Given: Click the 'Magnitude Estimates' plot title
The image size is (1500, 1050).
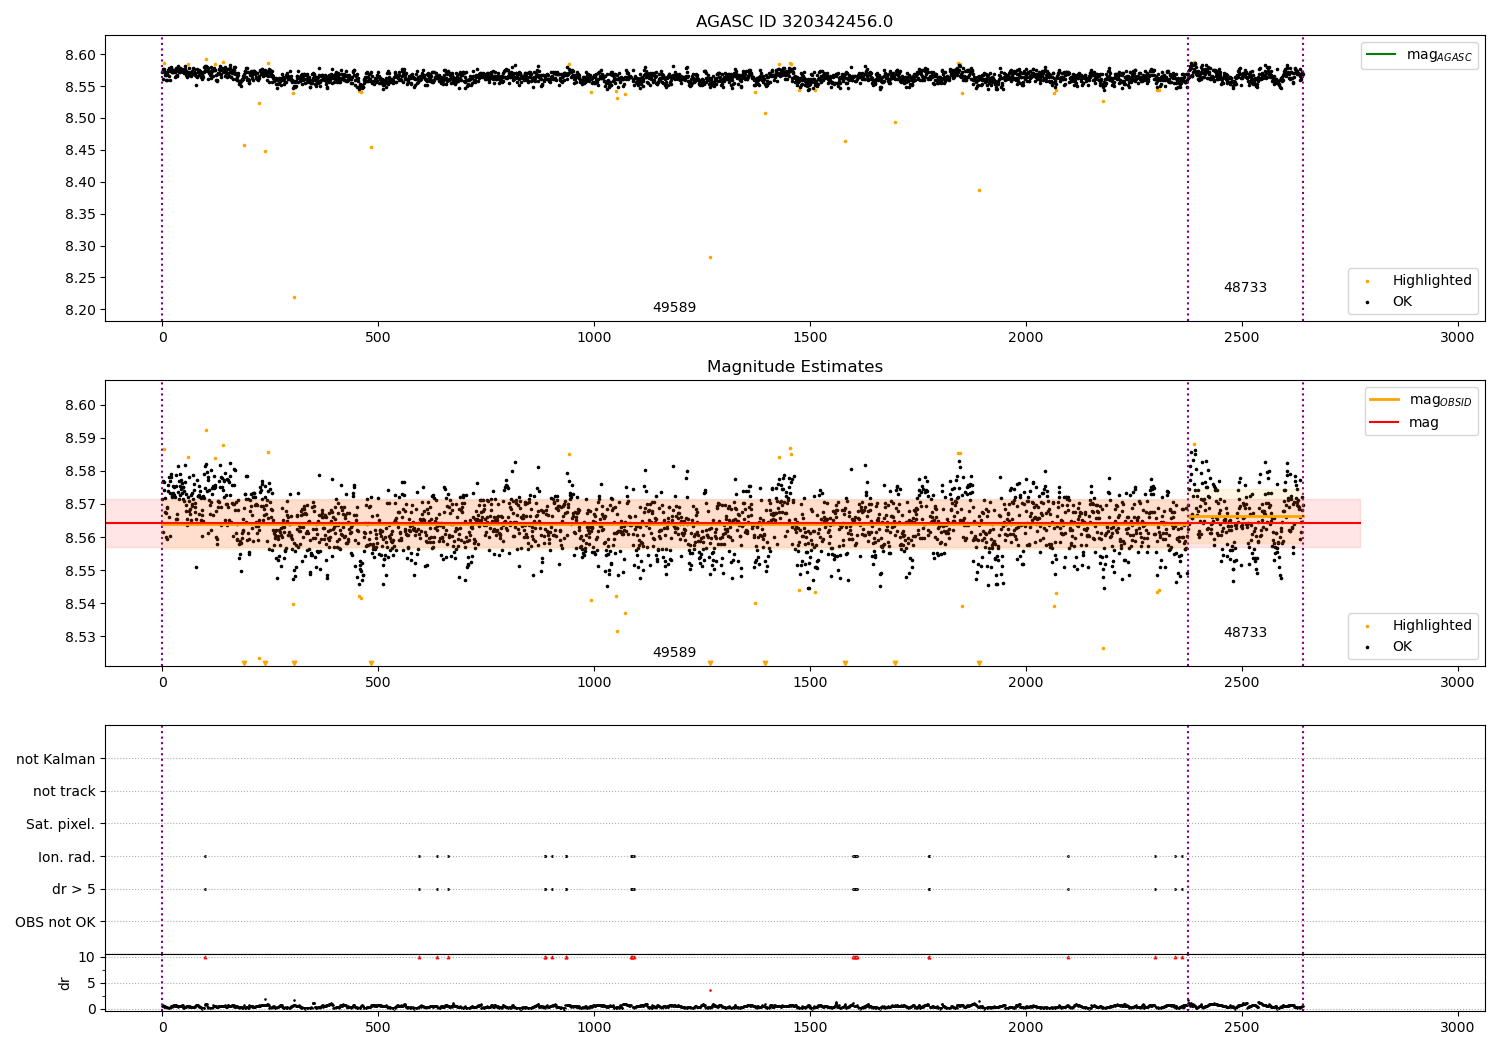Looking at the screenshot, I should pos(794,367).
